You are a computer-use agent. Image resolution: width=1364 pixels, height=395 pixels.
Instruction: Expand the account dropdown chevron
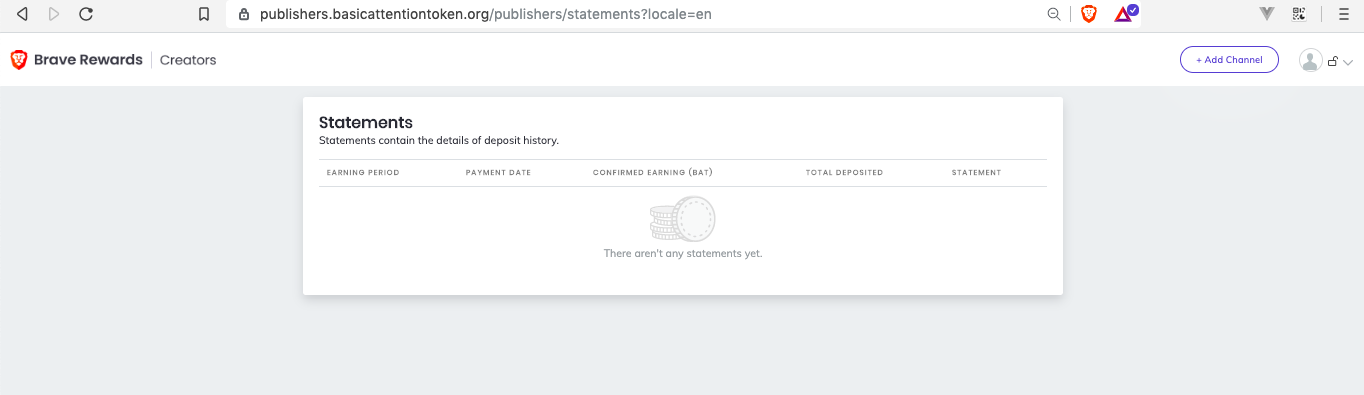point(1347,62)
